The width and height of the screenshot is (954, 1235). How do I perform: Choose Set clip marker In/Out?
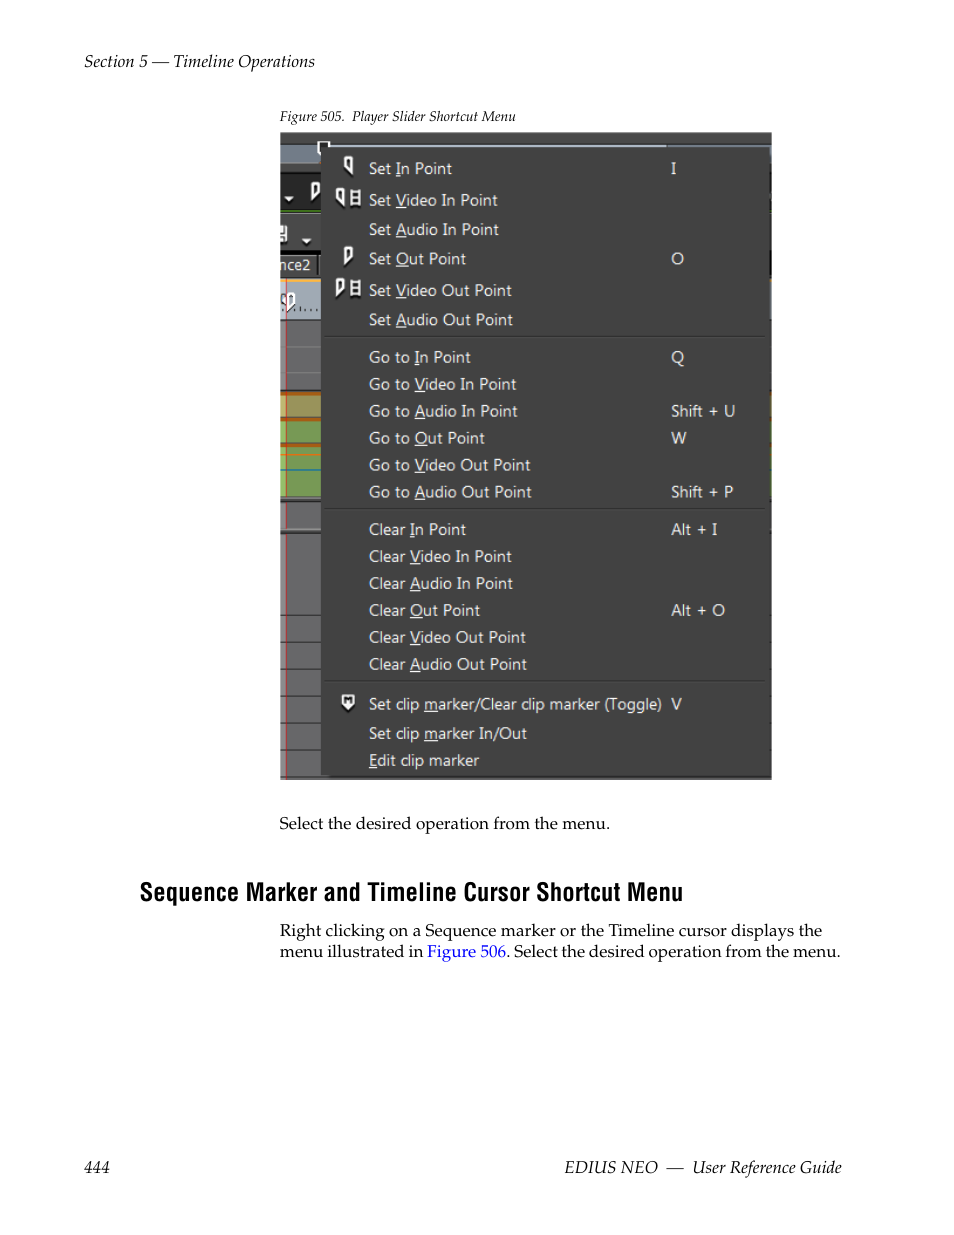pos(447,733)
